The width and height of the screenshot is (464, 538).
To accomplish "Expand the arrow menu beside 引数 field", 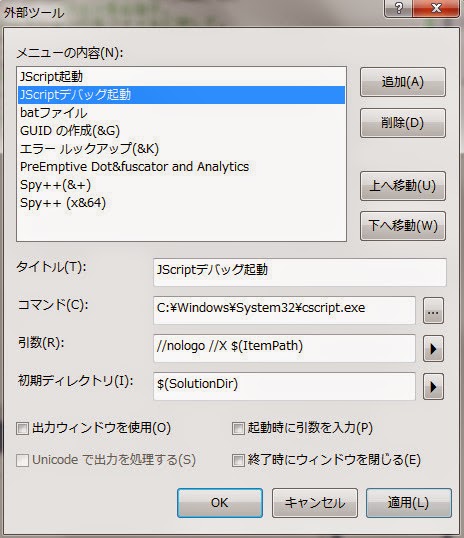I will tap(433, 349).
